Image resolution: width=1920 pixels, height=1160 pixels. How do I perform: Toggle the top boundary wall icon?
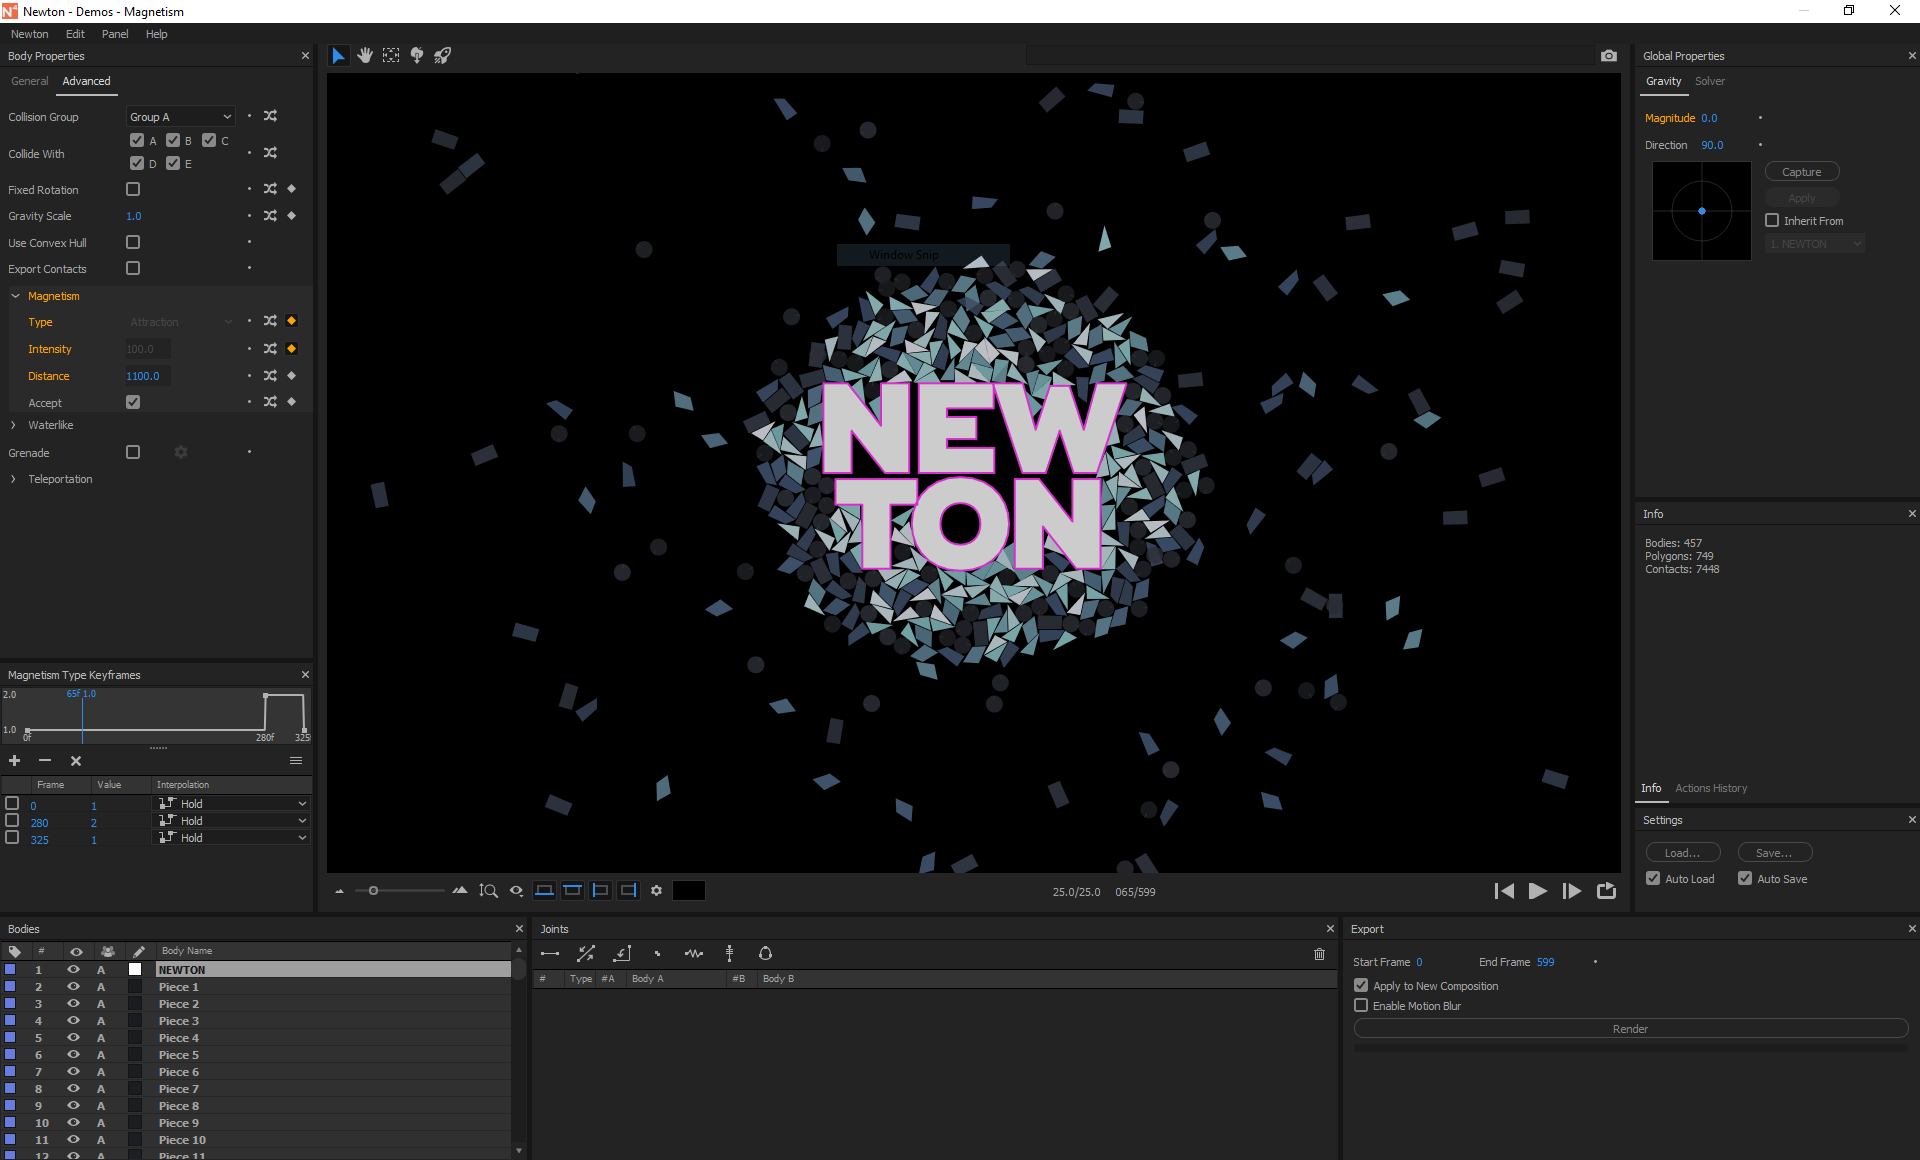pos(572,891)
